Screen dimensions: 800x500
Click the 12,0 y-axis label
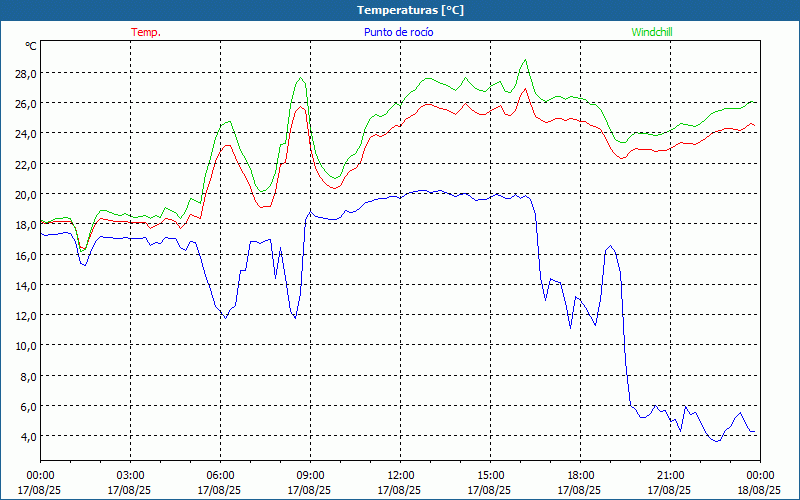(x=25, y=316)
